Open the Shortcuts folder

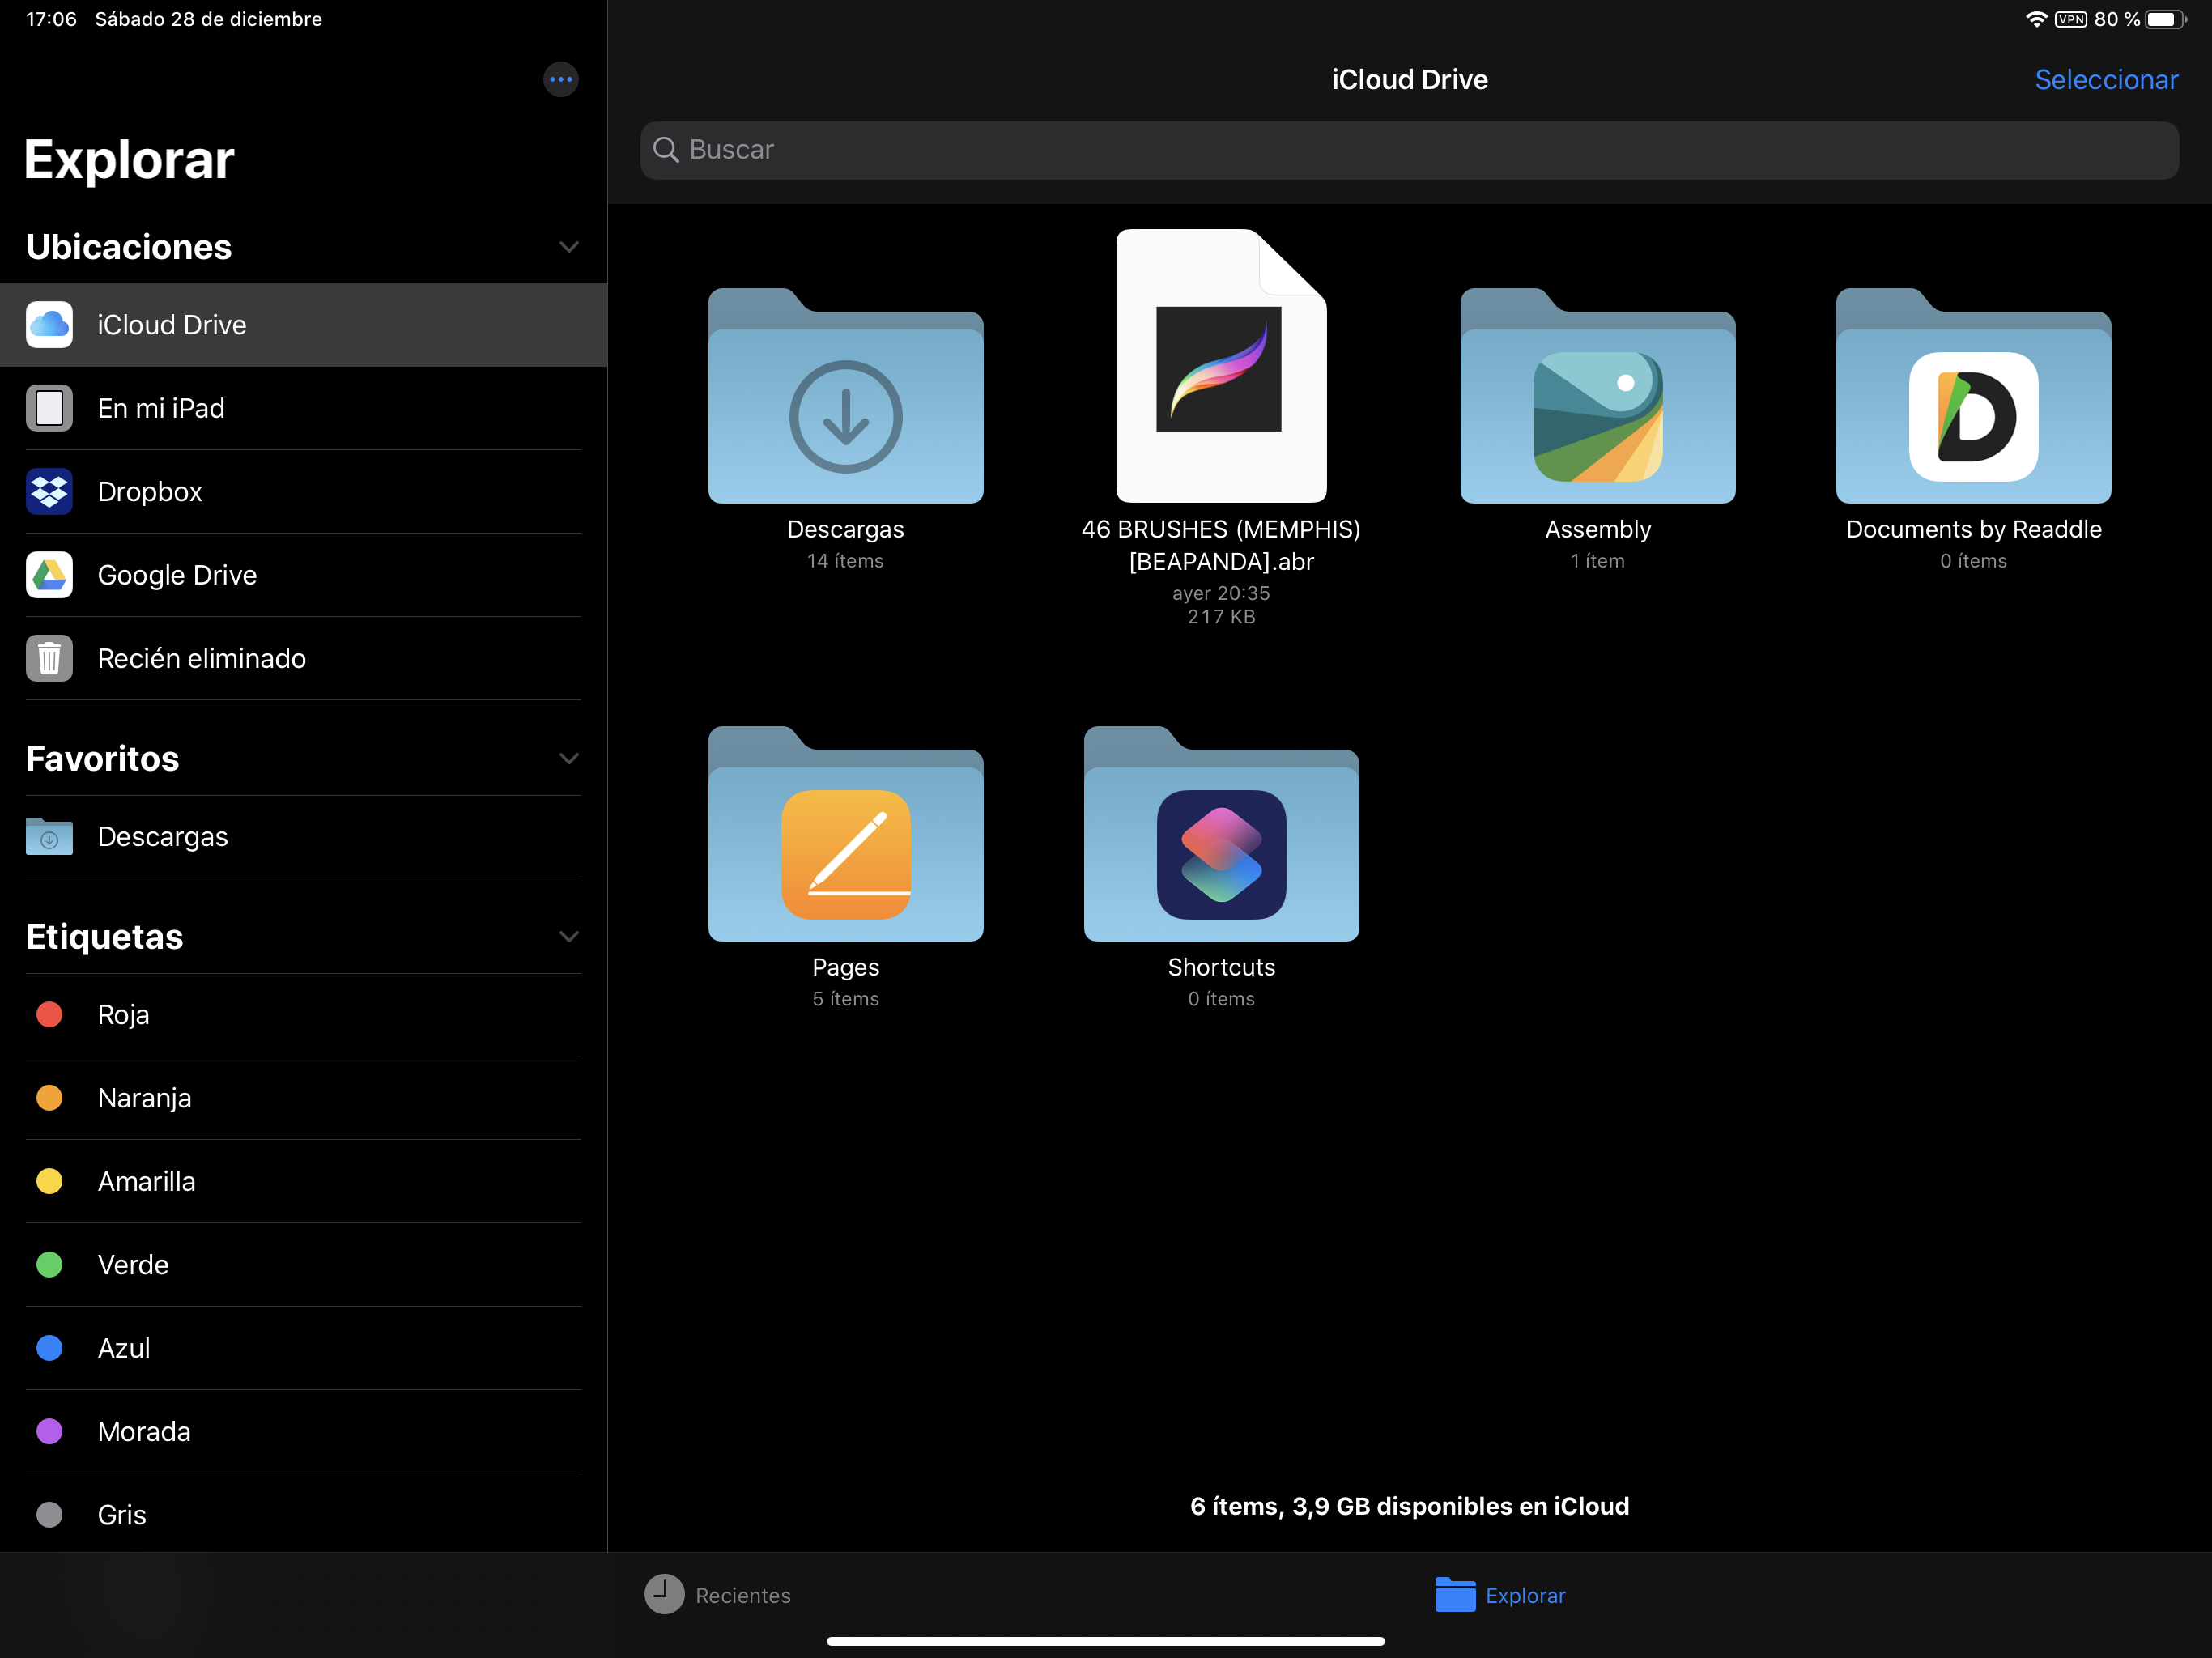pos(1221,834)
